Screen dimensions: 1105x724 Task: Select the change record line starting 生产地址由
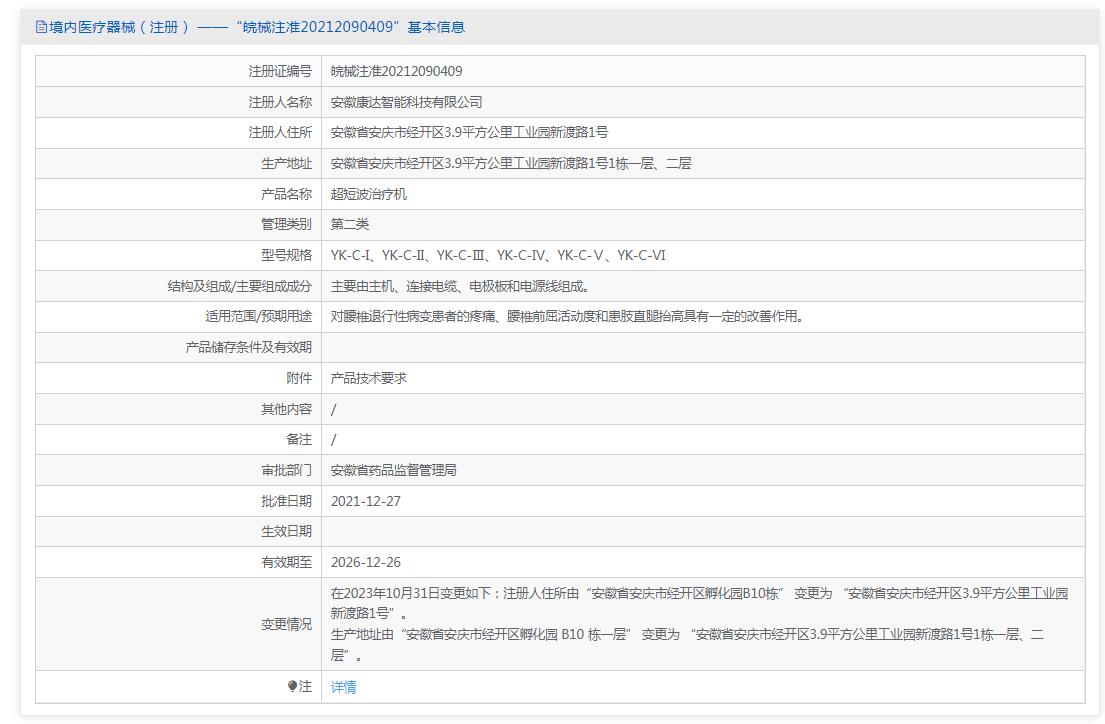[x=687, y=645]
